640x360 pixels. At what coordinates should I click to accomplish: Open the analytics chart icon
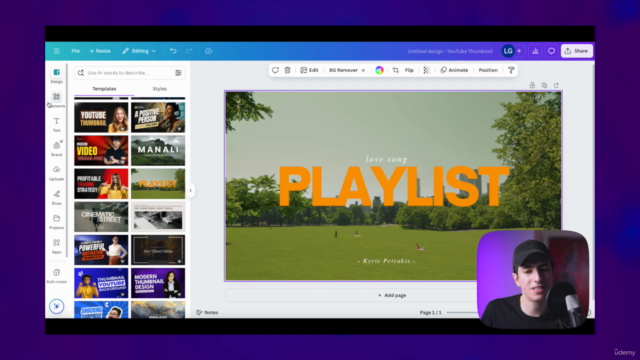point(535,51)
